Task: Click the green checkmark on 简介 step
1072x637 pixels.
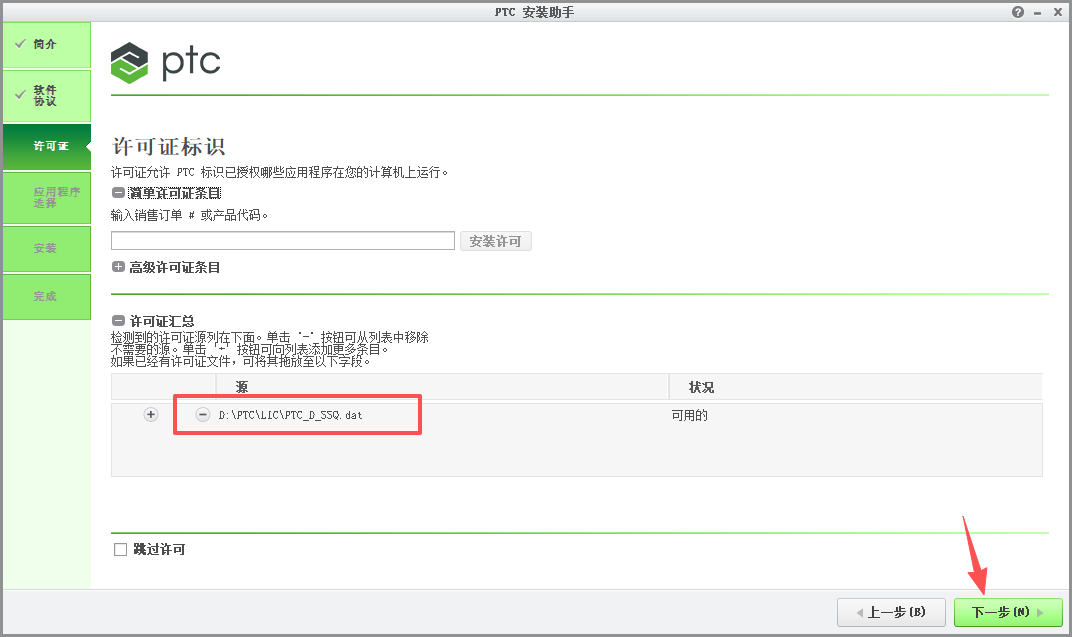Action: [20, 43]
